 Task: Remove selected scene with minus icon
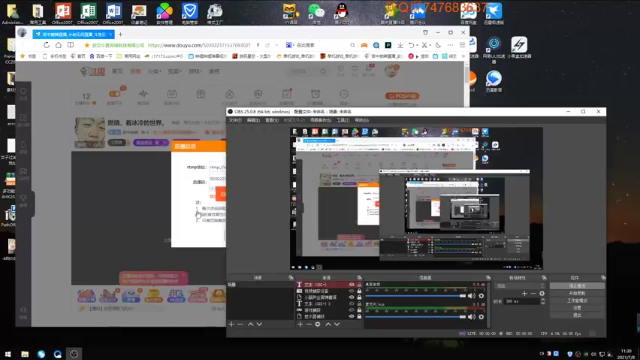pos(240,324)
